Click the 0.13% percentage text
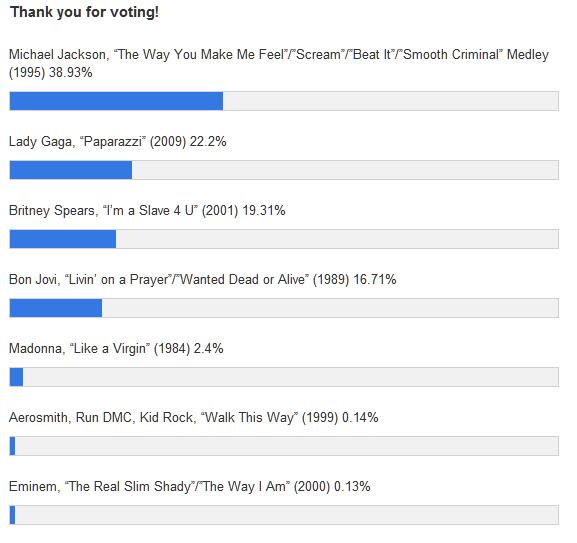 point(352,486)
